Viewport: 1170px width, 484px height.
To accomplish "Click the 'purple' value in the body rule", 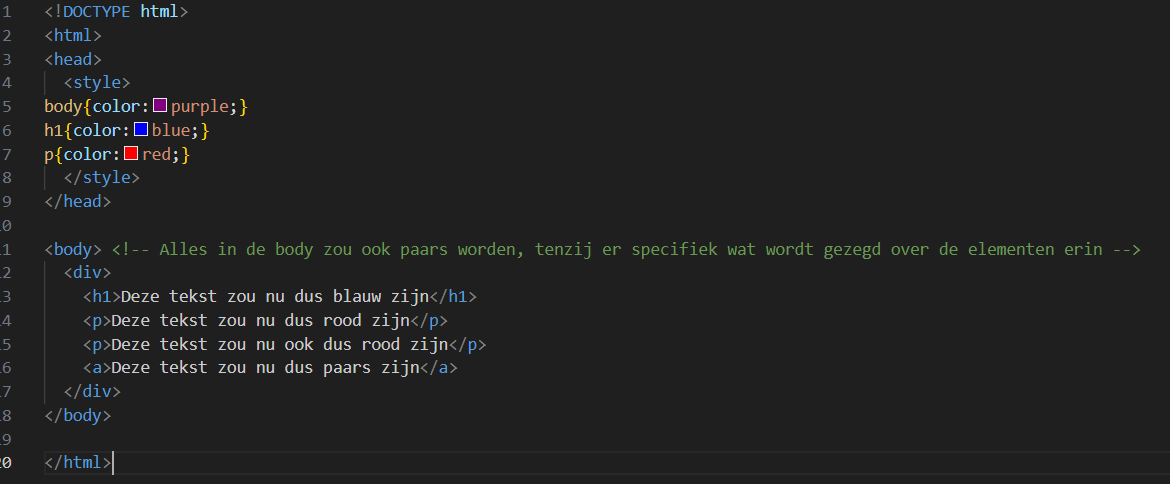I will click(x=200, y=106).
